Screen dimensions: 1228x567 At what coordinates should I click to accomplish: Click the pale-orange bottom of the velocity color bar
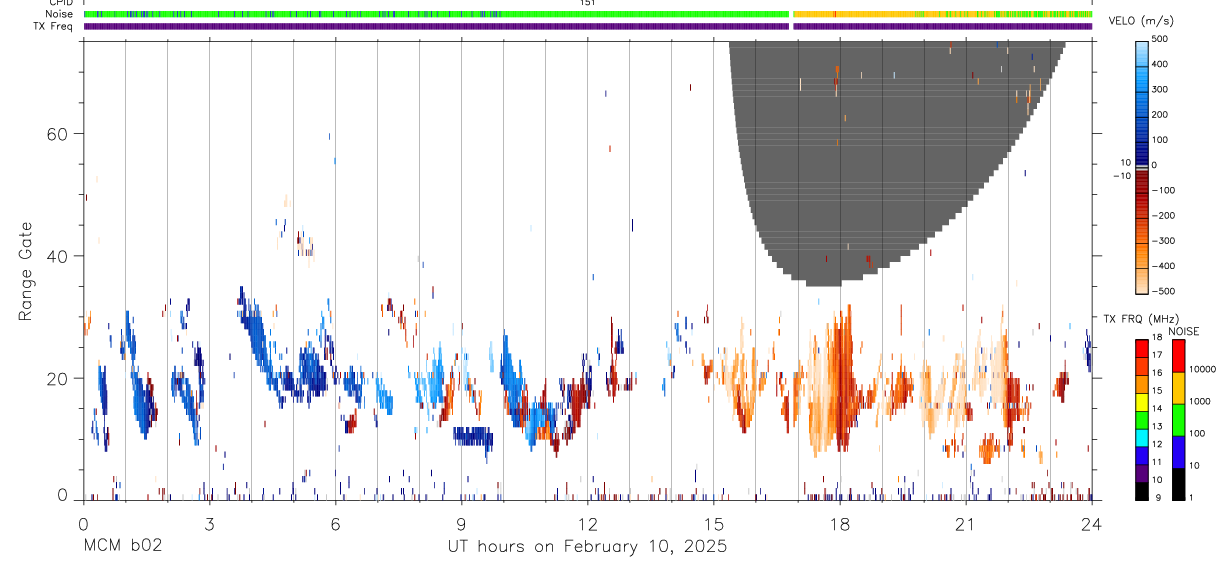pyautogui.click(x=1142, y=283)
